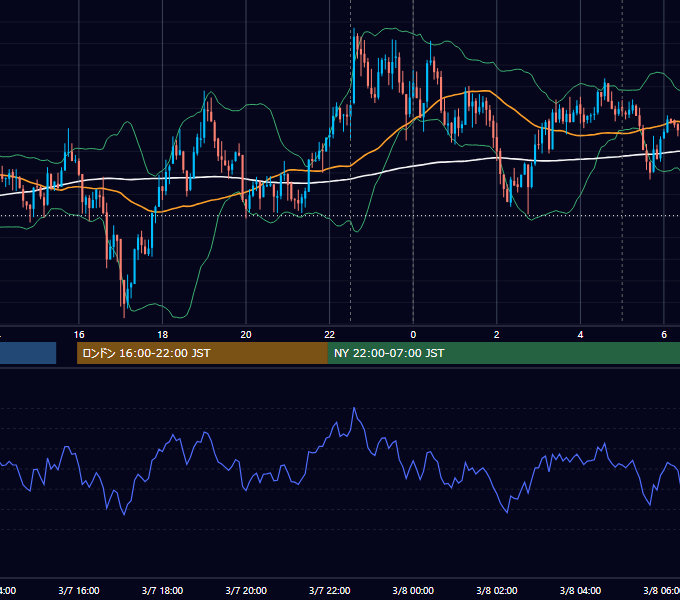This screenshot has height=600, width=680.
Task: Click the 3/8 04:00 time label
Action: pos(580,590)
